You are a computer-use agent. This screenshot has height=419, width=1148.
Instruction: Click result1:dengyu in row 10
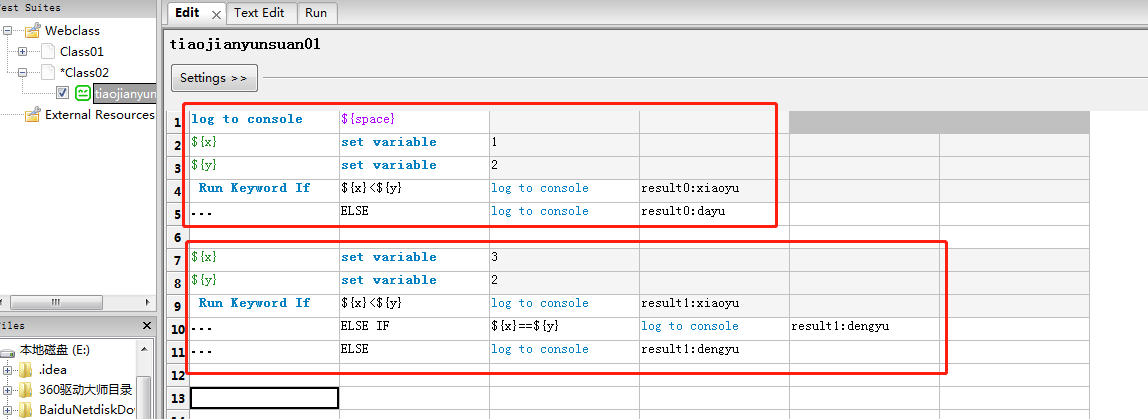pyautogui.click(x=864, y=328)
